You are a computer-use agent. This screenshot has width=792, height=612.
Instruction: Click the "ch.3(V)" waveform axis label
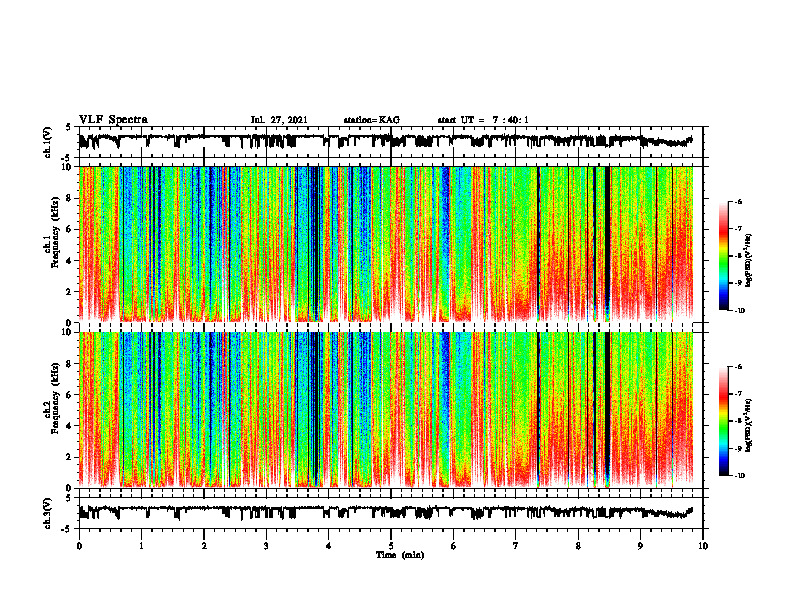tap(48, 513)
